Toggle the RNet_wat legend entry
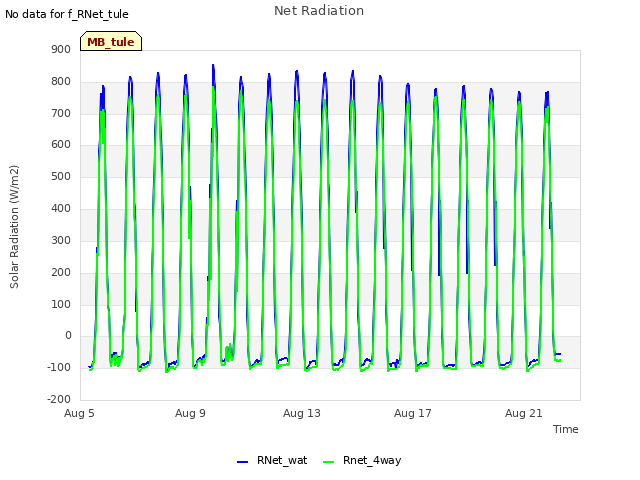Image resolution: width=640 pixels, height=480 pixels. tap(272, 460)
